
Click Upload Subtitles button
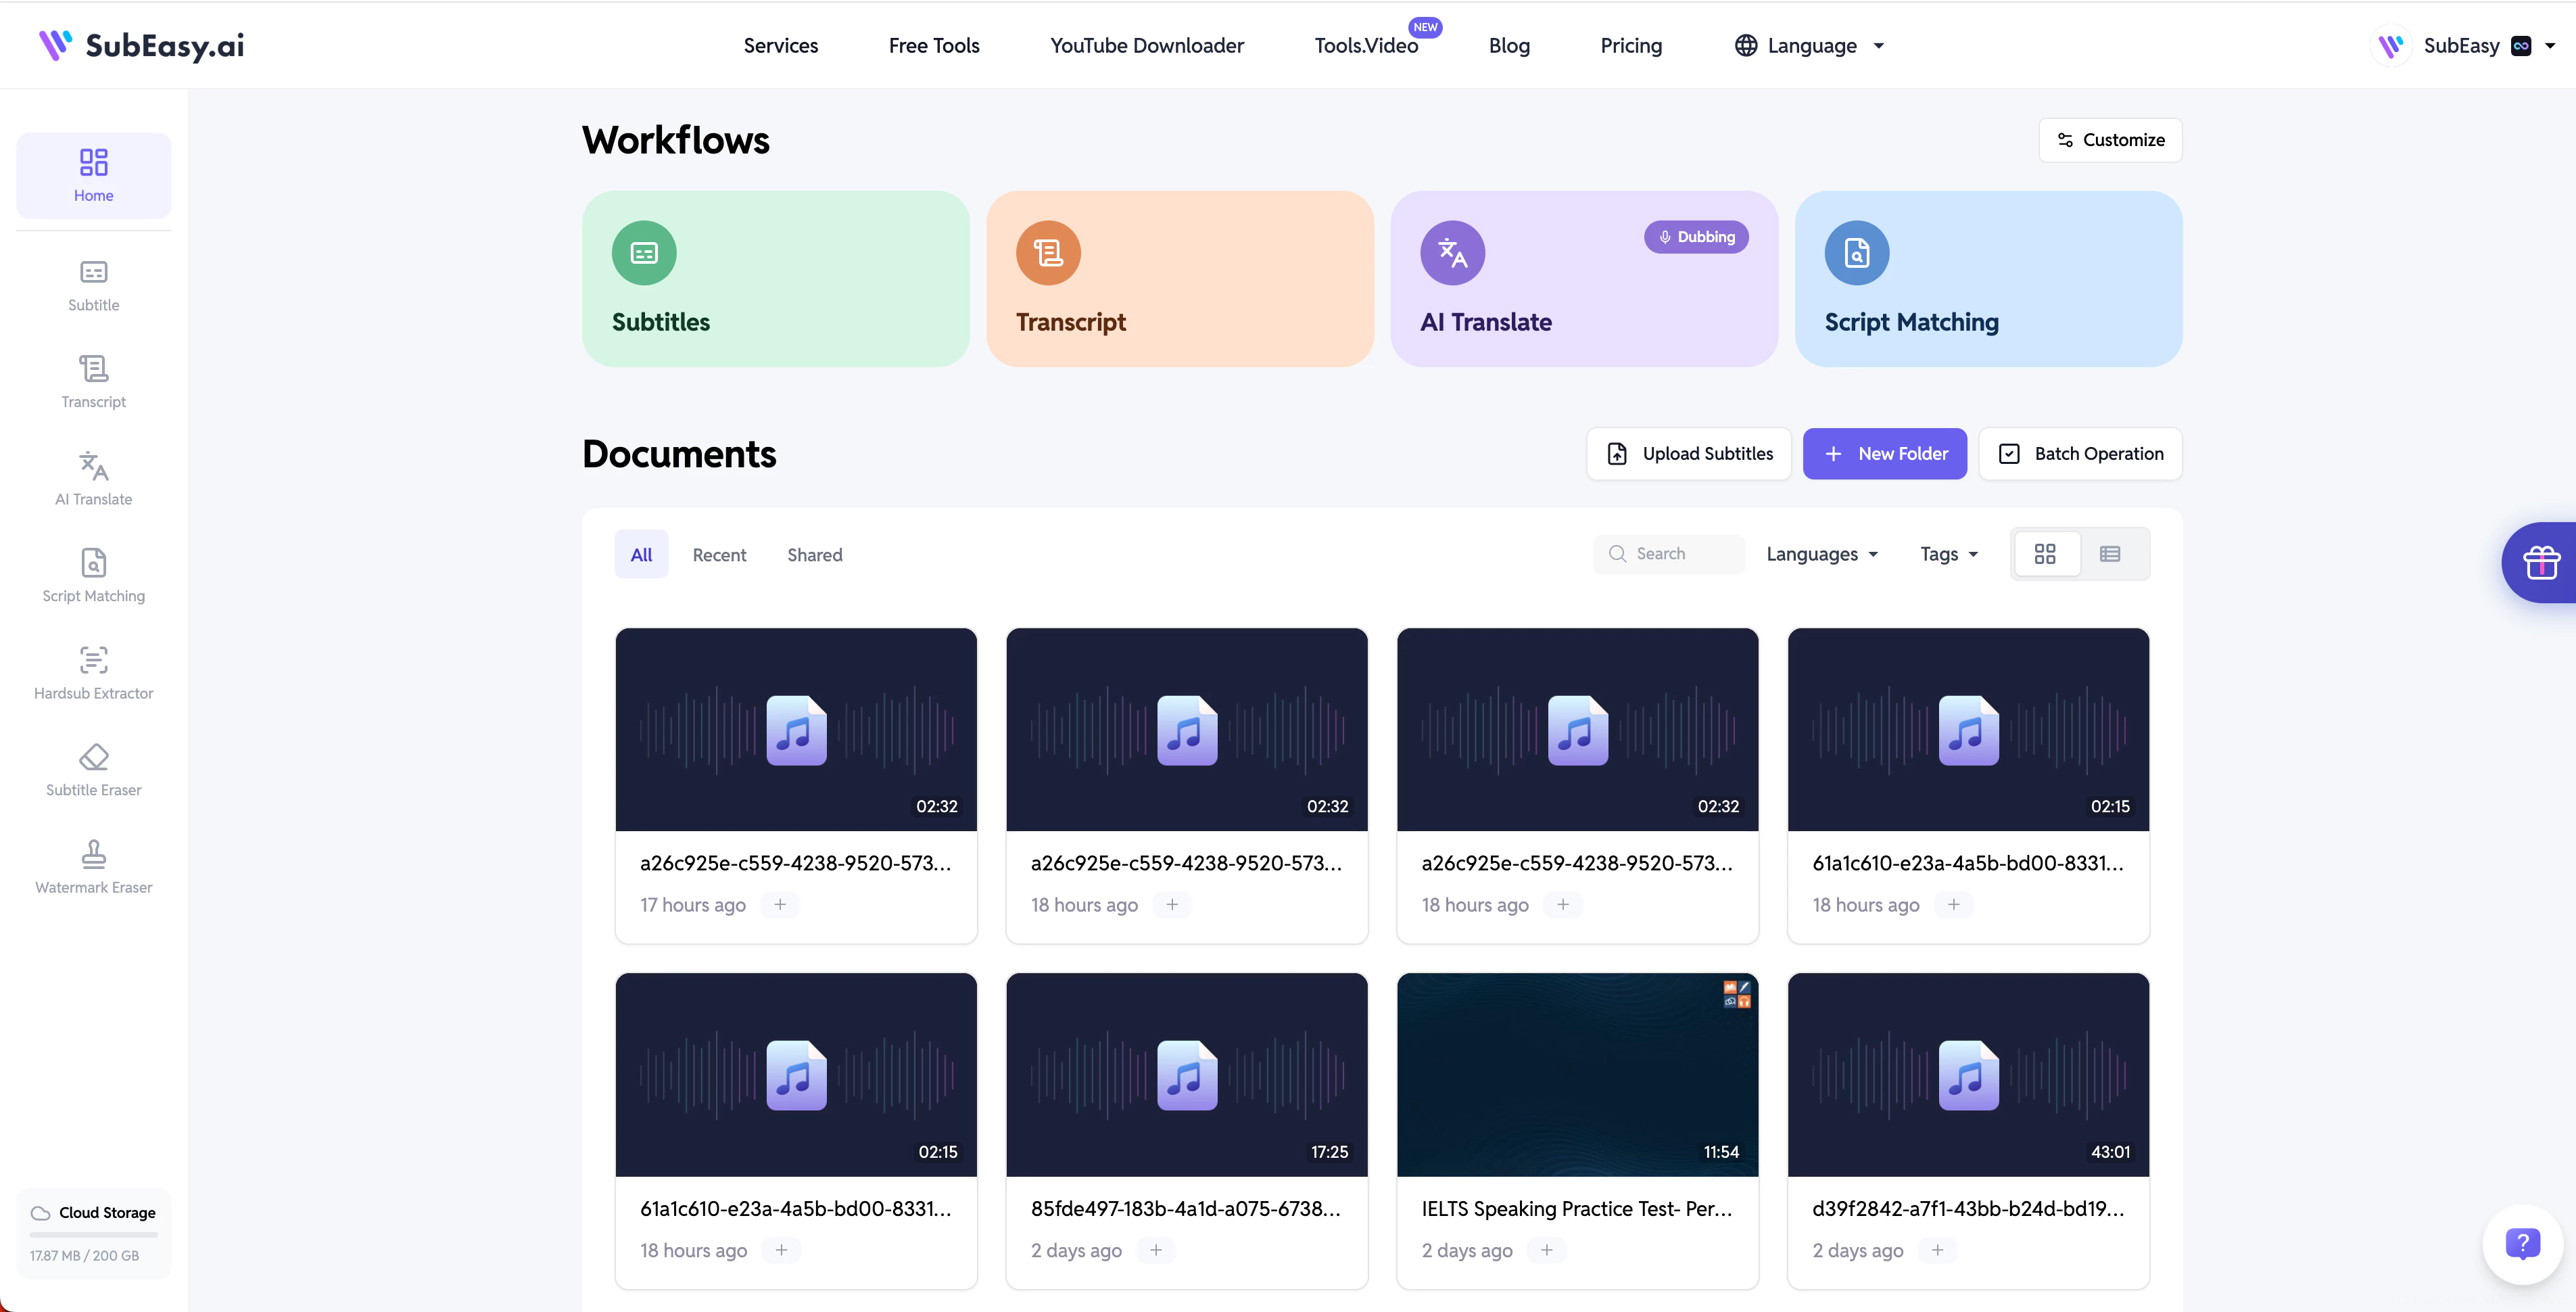[x=1689, y=454]
